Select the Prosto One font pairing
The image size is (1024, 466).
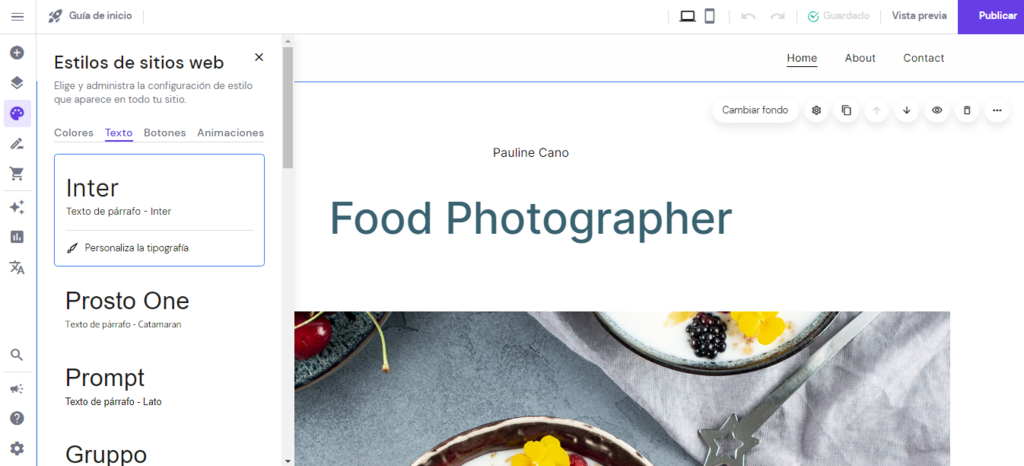click(x=159, y=309)
